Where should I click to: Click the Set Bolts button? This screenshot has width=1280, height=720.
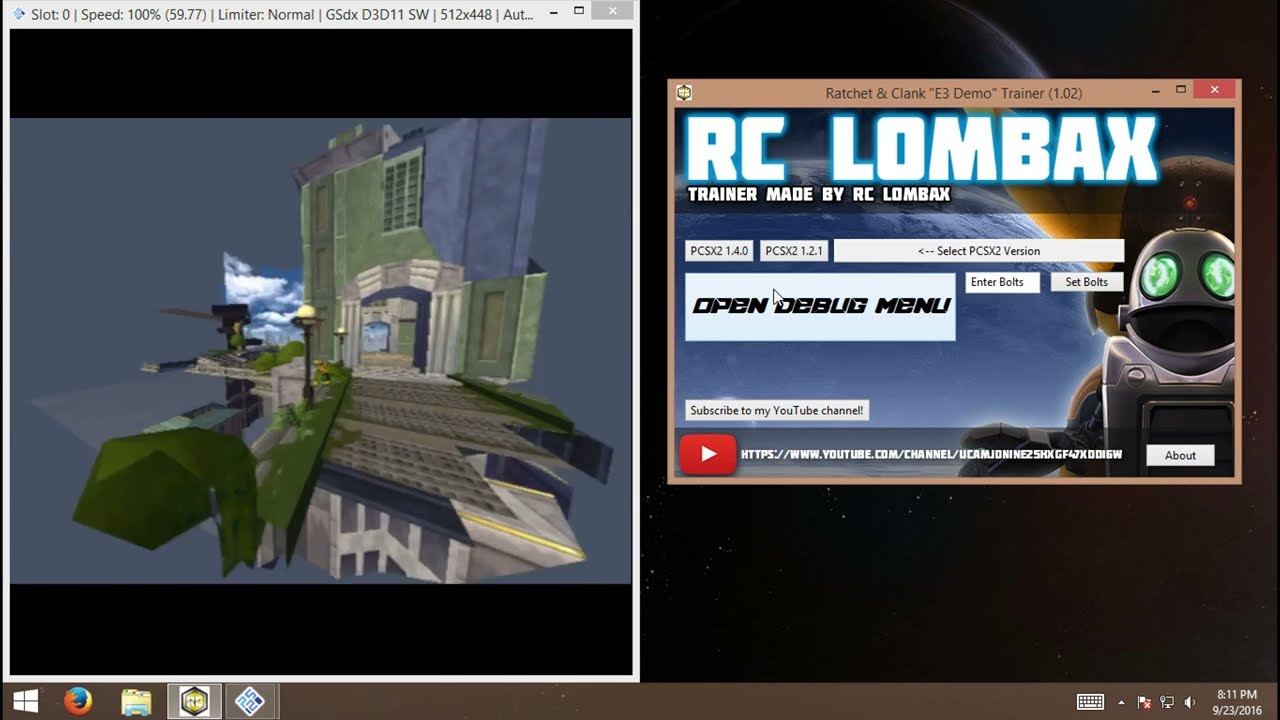coord(1087,282)
